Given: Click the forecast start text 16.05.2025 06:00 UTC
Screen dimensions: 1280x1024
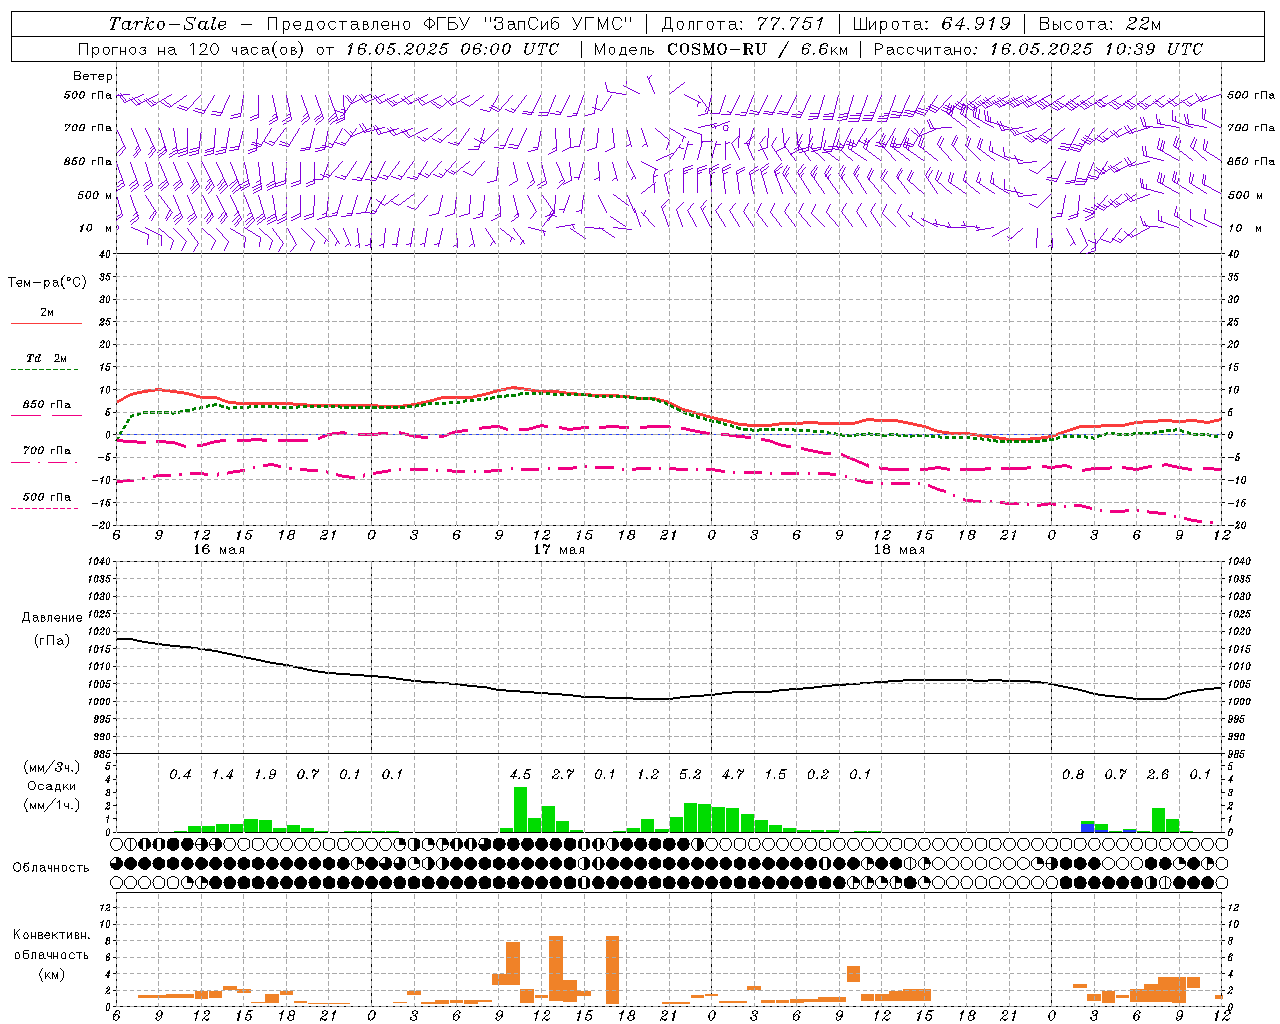Looking at the screenshot, I should (452, 49).
